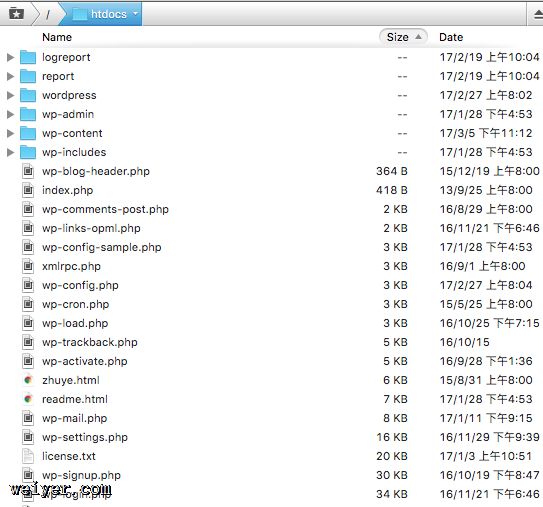Select the wp-content folder name
543x507 pixels.
tap(72, 133)
